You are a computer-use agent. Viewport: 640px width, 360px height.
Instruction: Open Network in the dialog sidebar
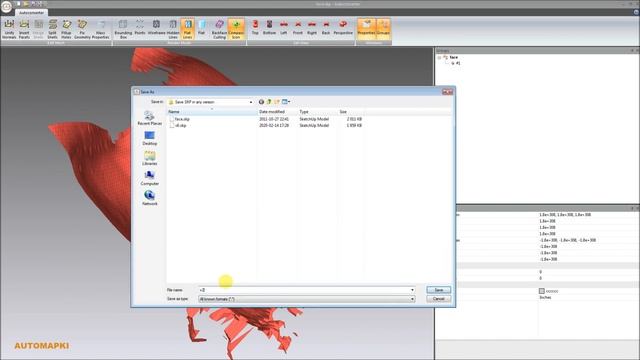149,198
